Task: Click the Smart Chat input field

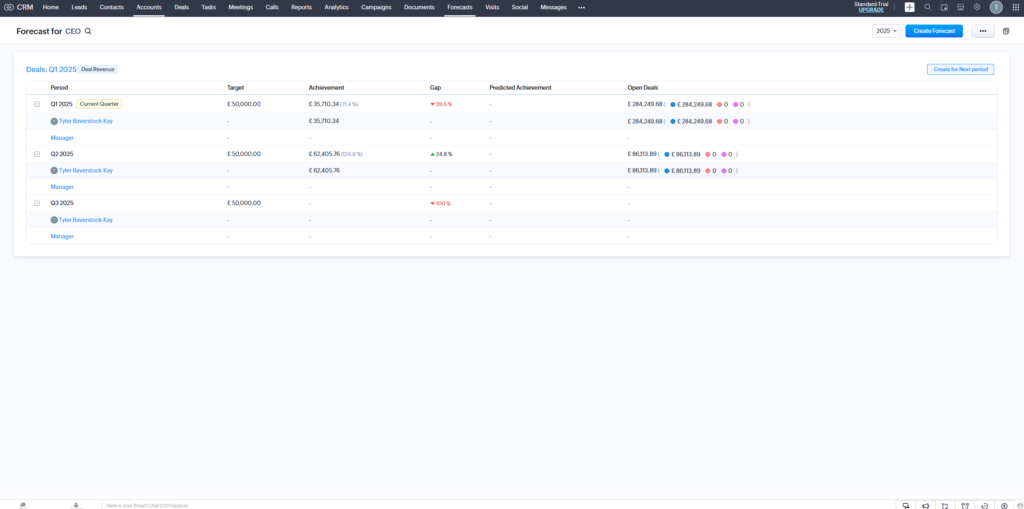Action: click(x=496, y=505)
